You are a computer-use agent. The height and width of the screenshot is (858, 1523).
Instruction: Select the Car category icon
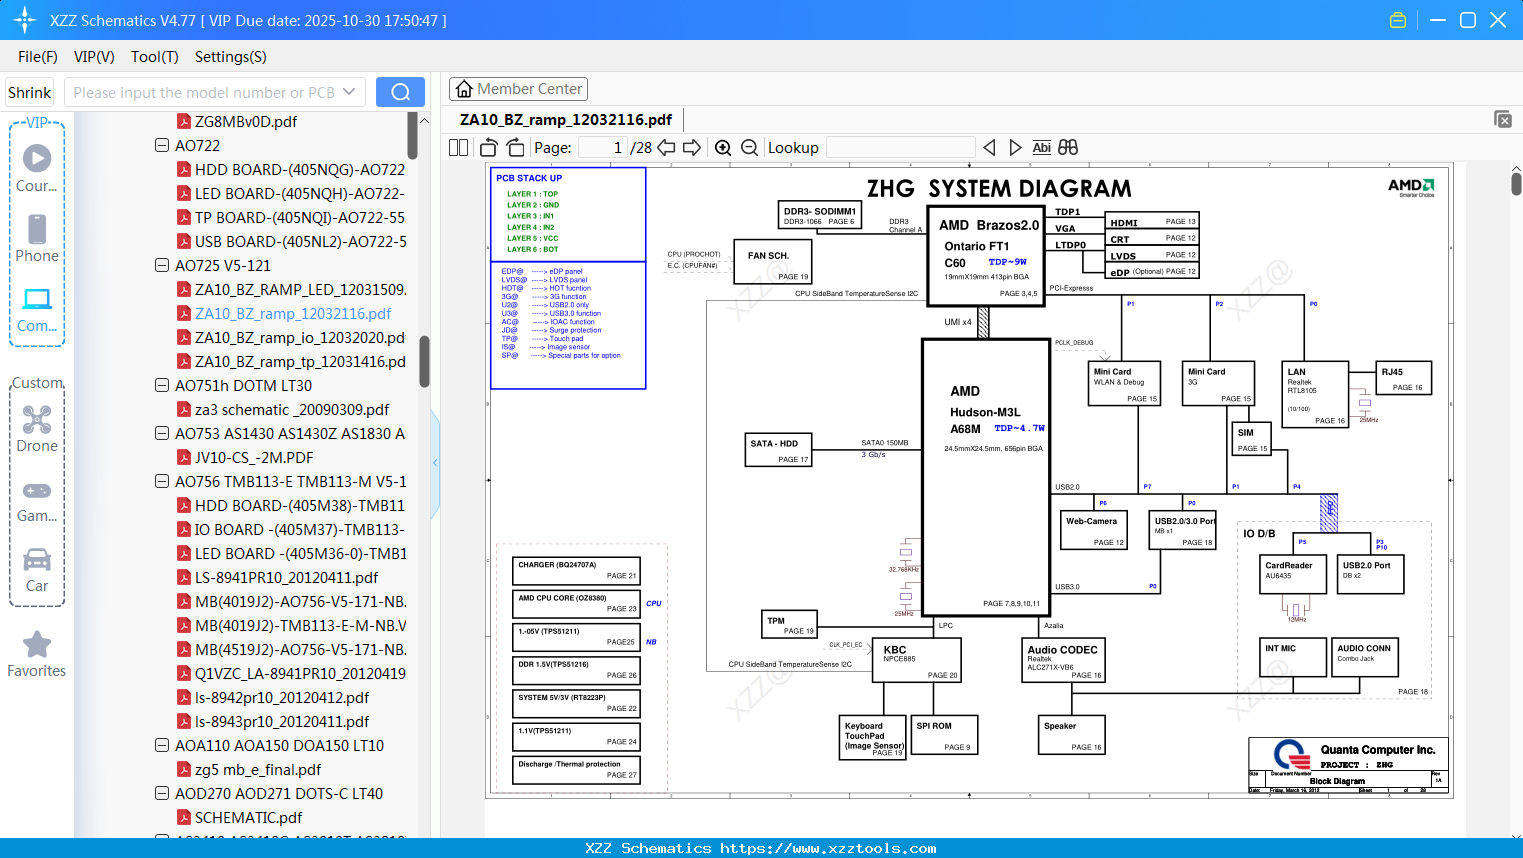pos(37,570)
